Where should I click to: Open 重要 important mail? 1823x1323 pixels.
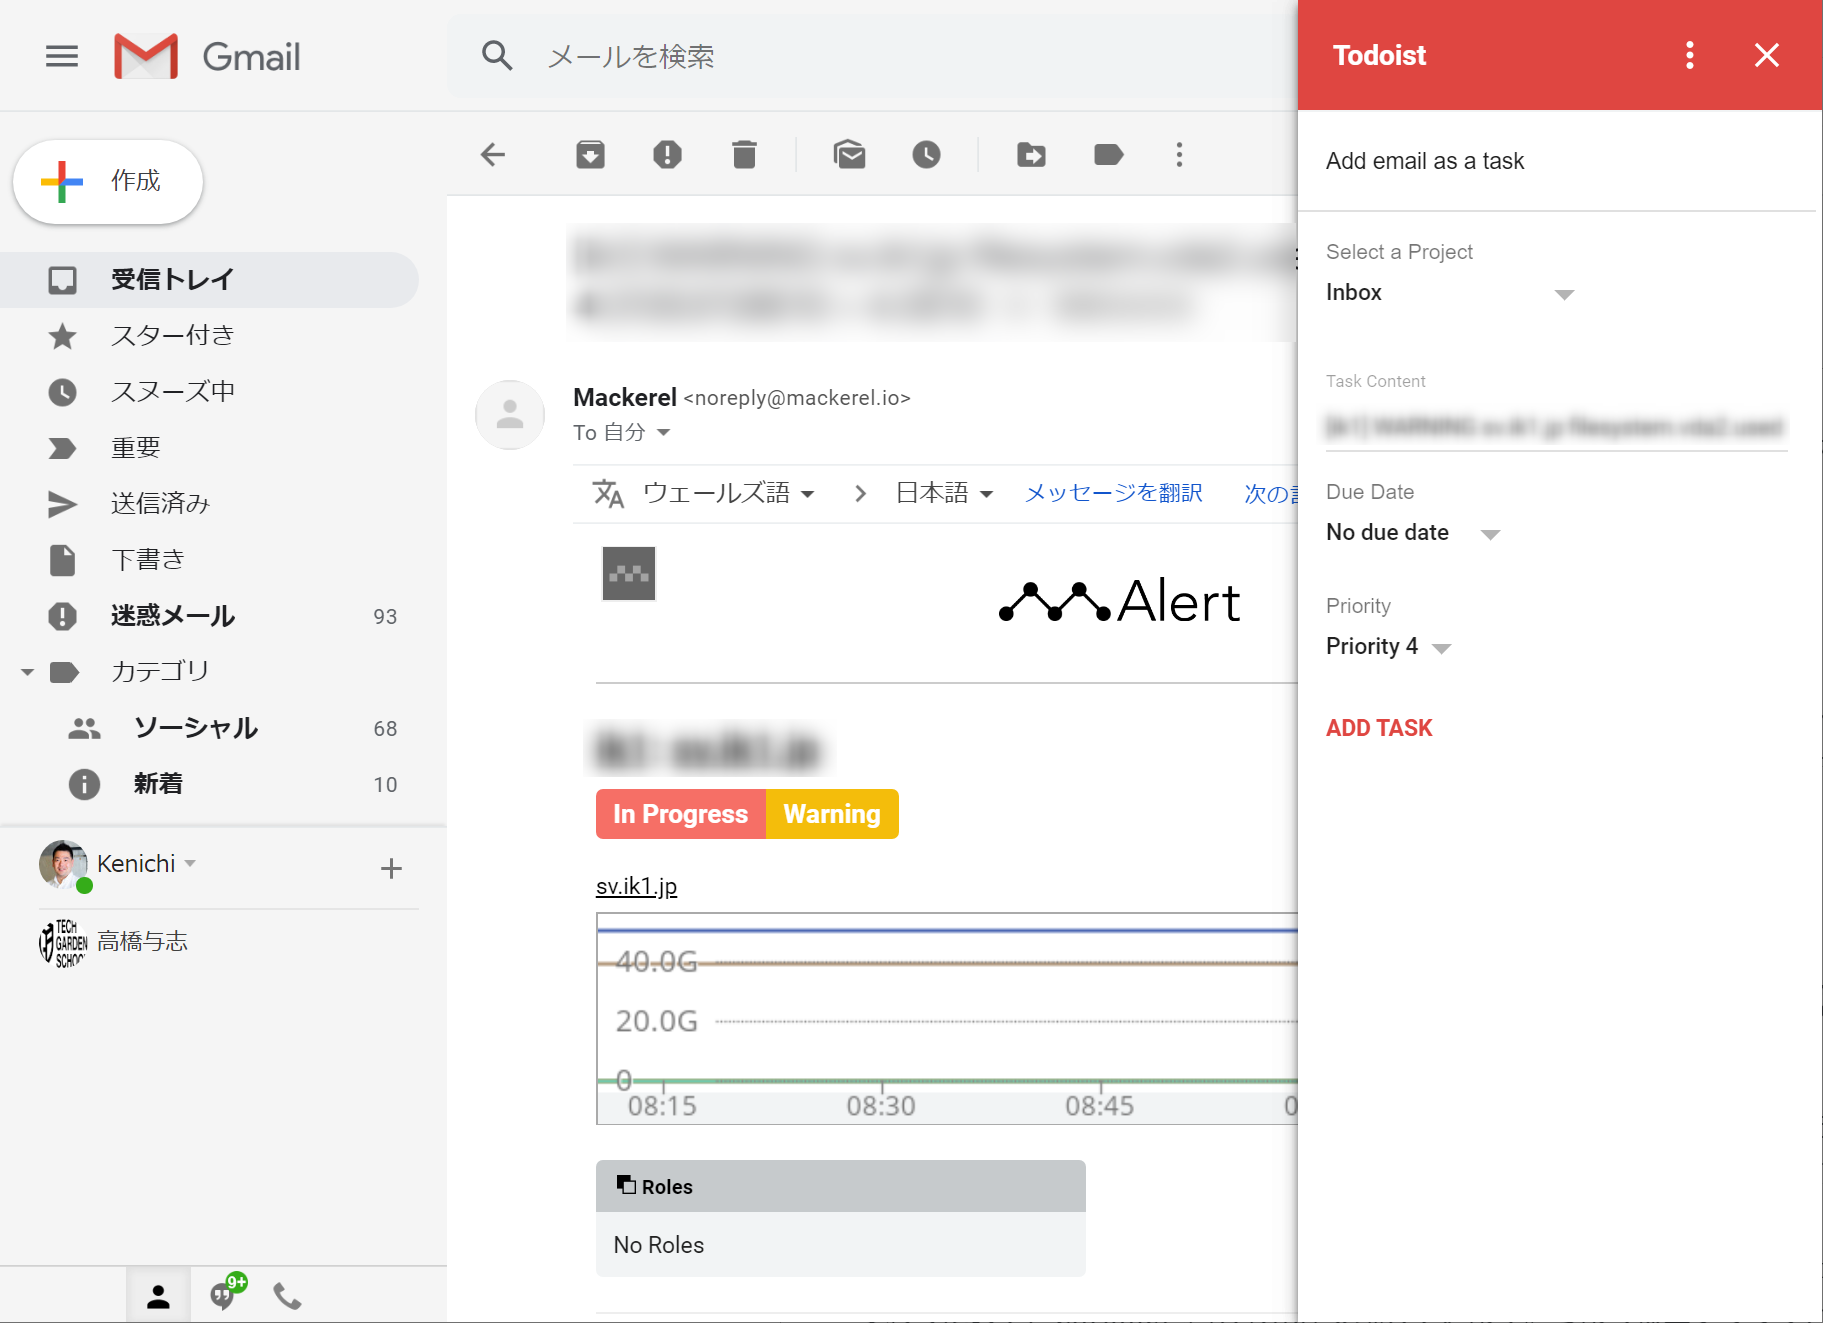(209, 448)
